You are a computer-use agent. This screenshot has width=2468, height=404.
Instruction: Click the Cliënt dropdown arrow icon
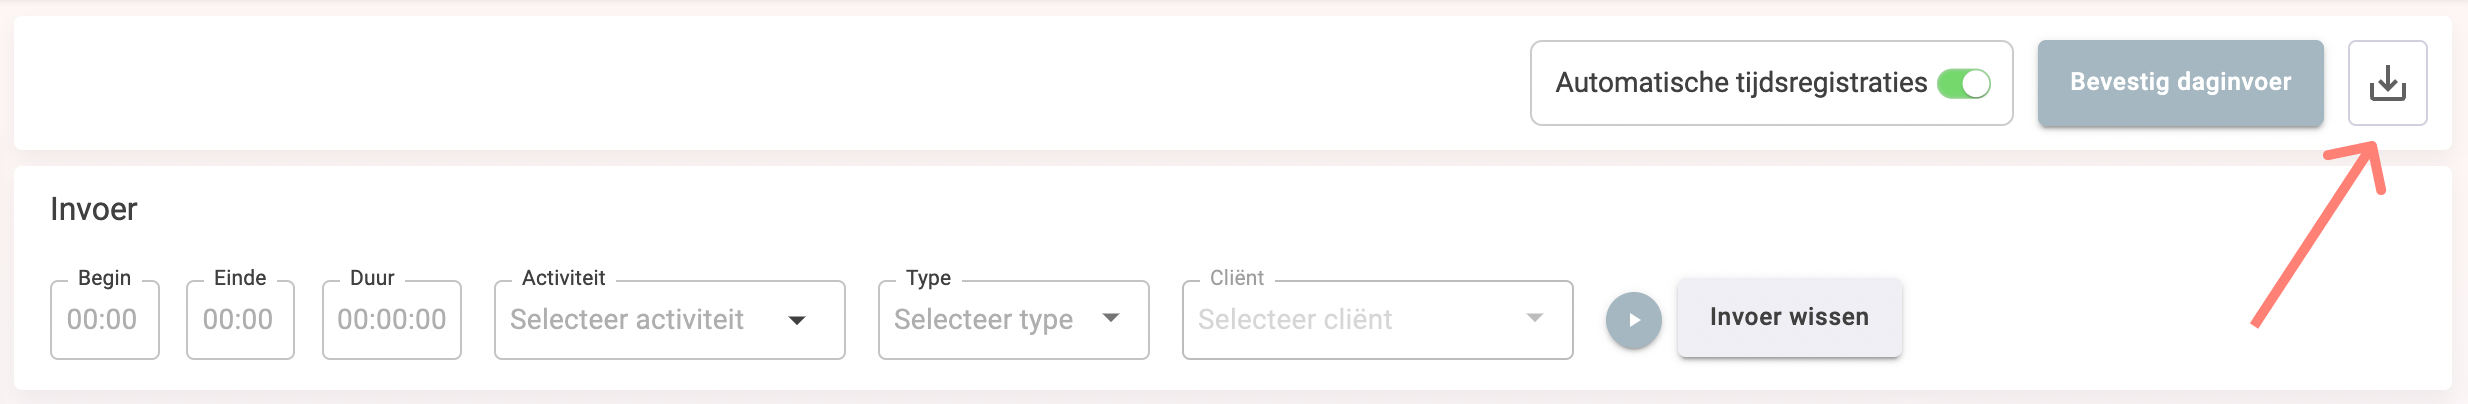pos(1535,318)
